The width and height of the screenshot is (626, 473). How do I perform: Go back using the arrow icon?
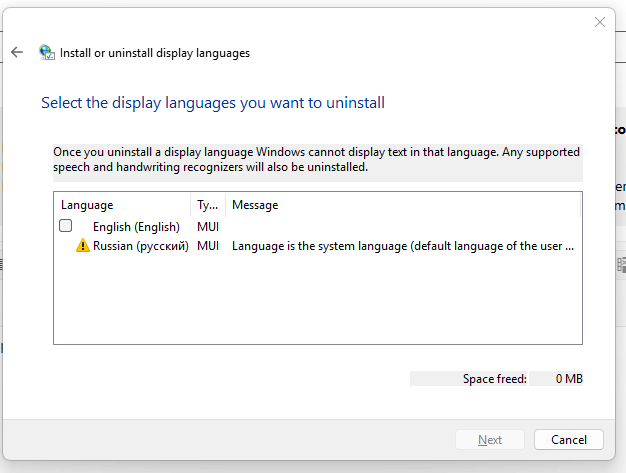pyautogui.click(x=17, y=52)
